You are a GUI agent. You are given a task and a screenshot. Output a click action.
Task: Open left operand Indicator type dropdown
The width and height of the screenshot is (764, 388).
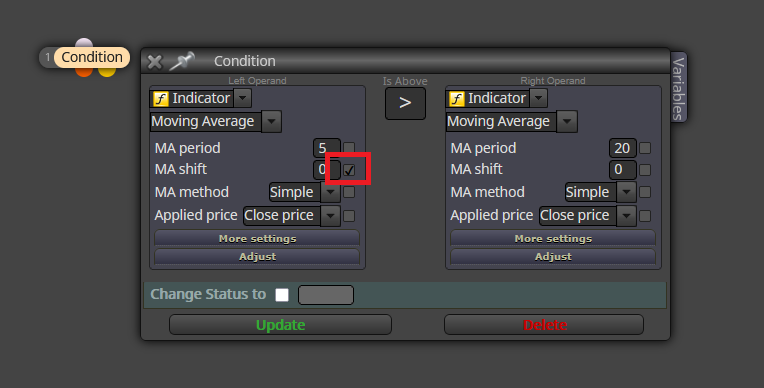pos(242,98)
